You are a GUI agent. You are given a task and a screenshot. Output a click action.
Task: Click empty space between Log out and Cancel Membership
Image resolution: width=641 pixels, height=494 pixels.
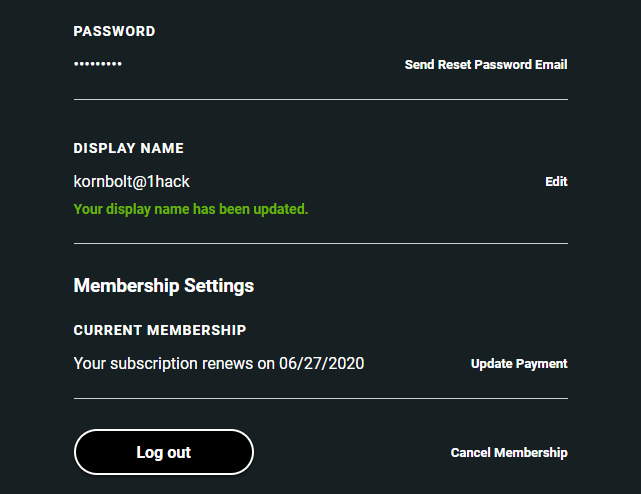click(x=350, y=453)
